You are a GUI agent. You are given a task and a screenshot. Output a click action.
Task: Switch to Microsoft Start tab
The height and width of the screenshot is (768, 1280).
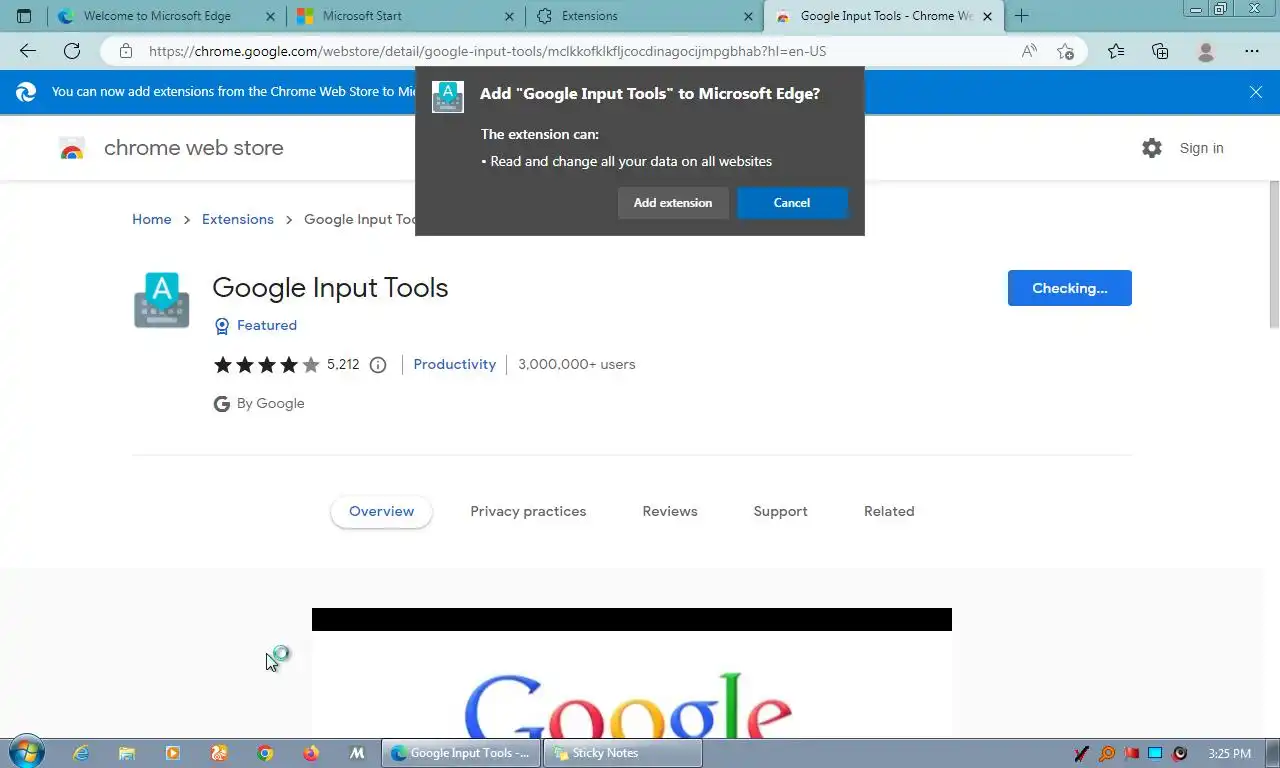[405, 16]
